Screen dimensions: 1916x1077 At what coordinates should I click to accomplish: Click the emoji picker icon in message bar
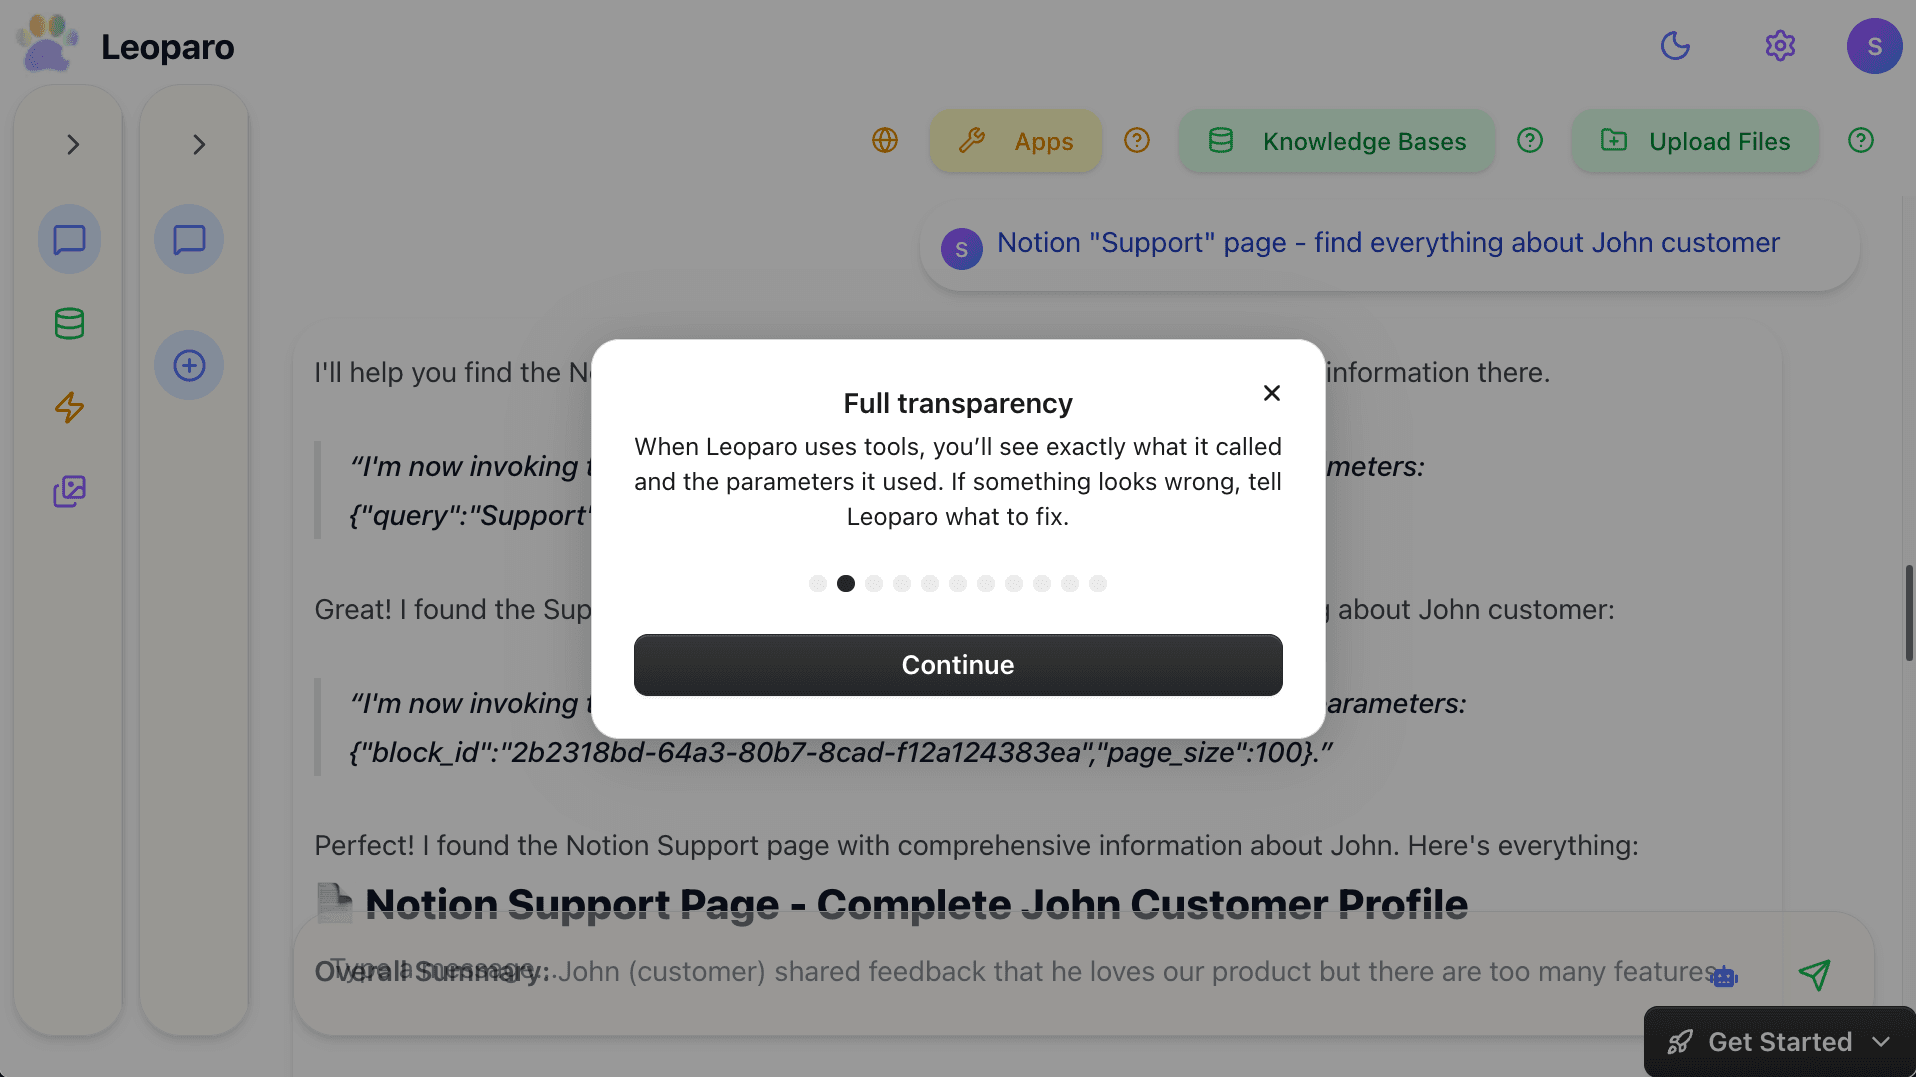[1724, 977]
